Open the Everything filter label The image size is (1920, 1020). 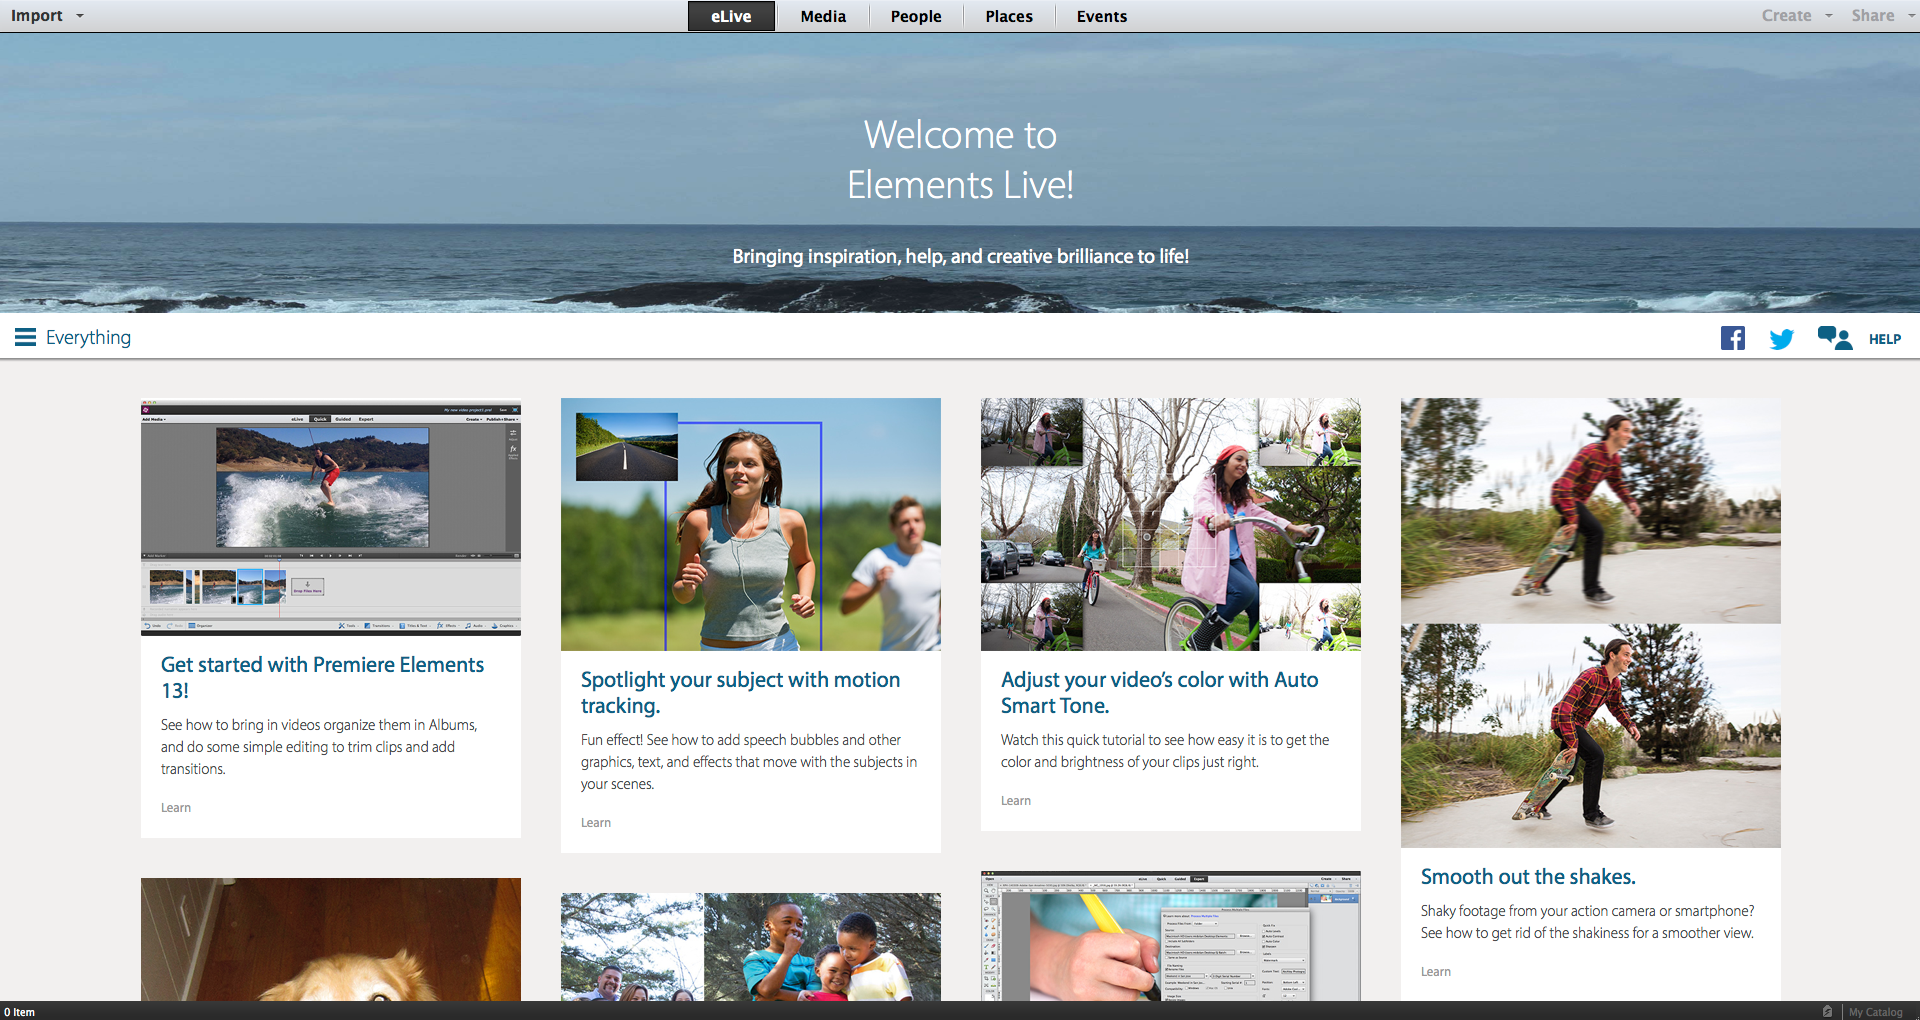tap(88, 338)
